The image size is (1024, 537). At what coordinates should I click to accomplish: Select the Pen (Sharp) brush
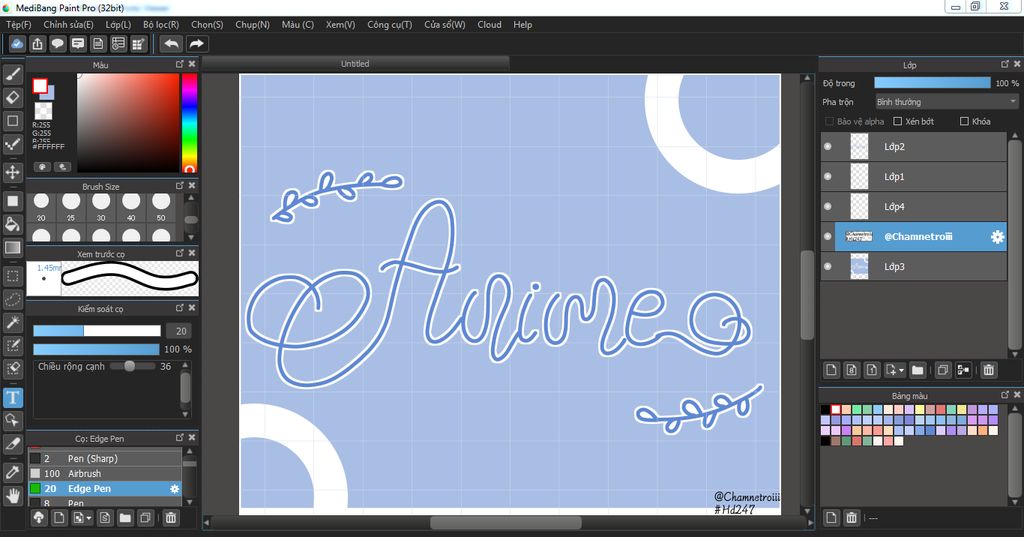[104, 459]
